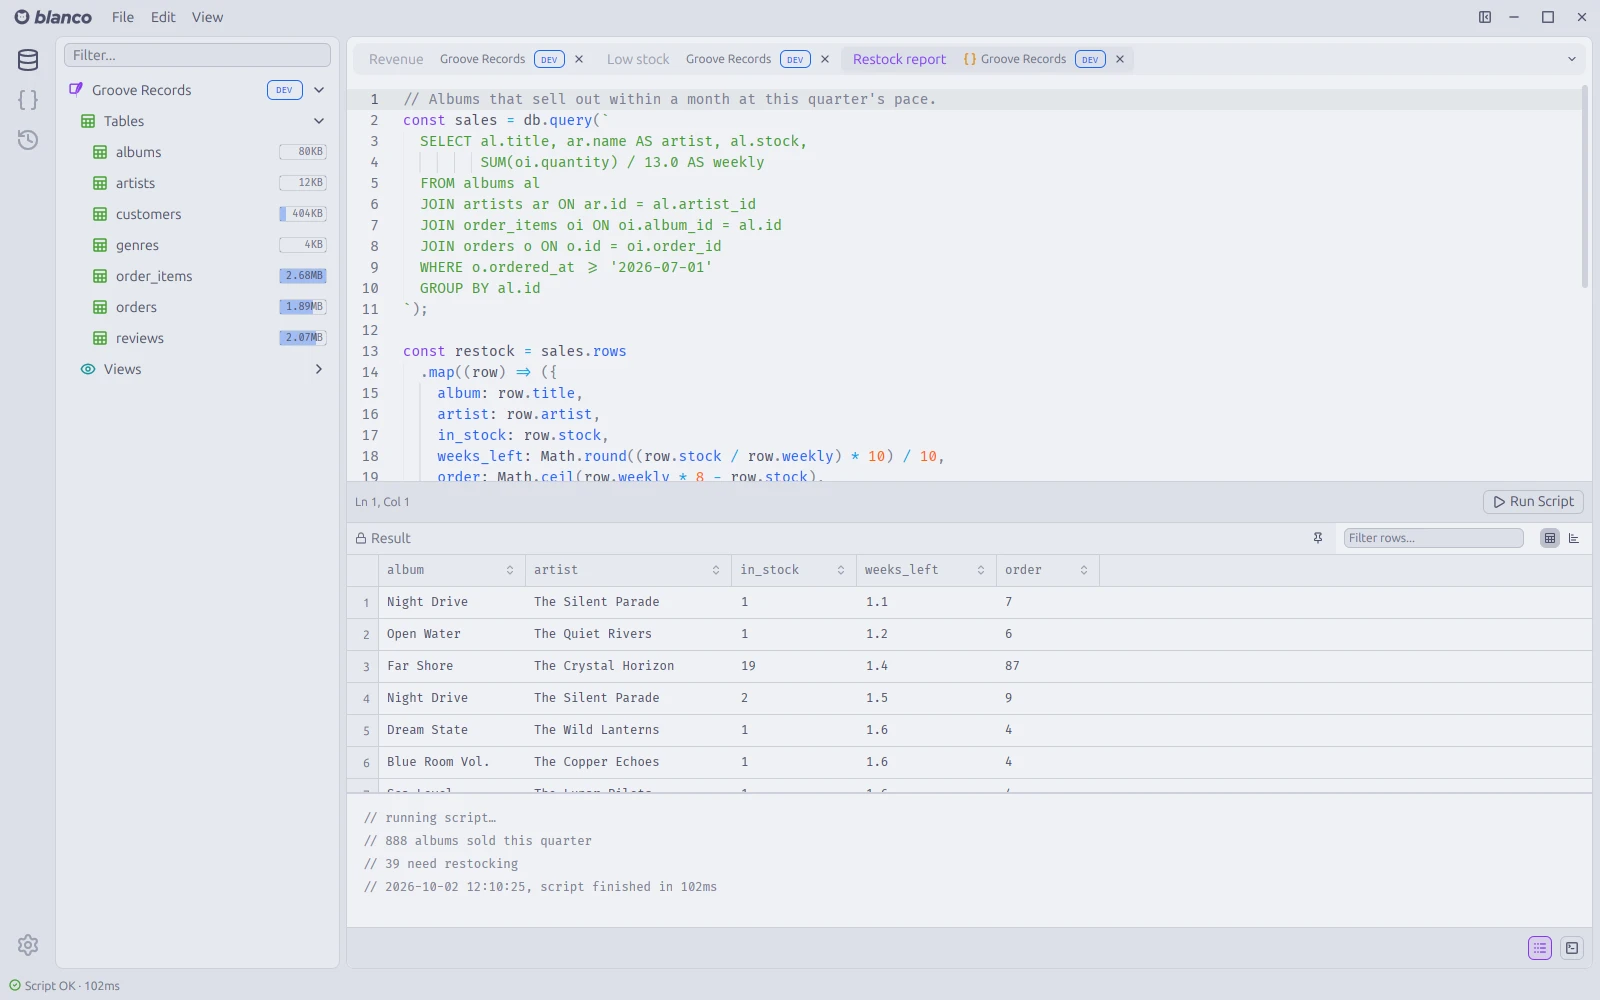Focus the Filter rows field
The image size is (1600, 1000).
pyautogui.click(x=1433, y=538)
